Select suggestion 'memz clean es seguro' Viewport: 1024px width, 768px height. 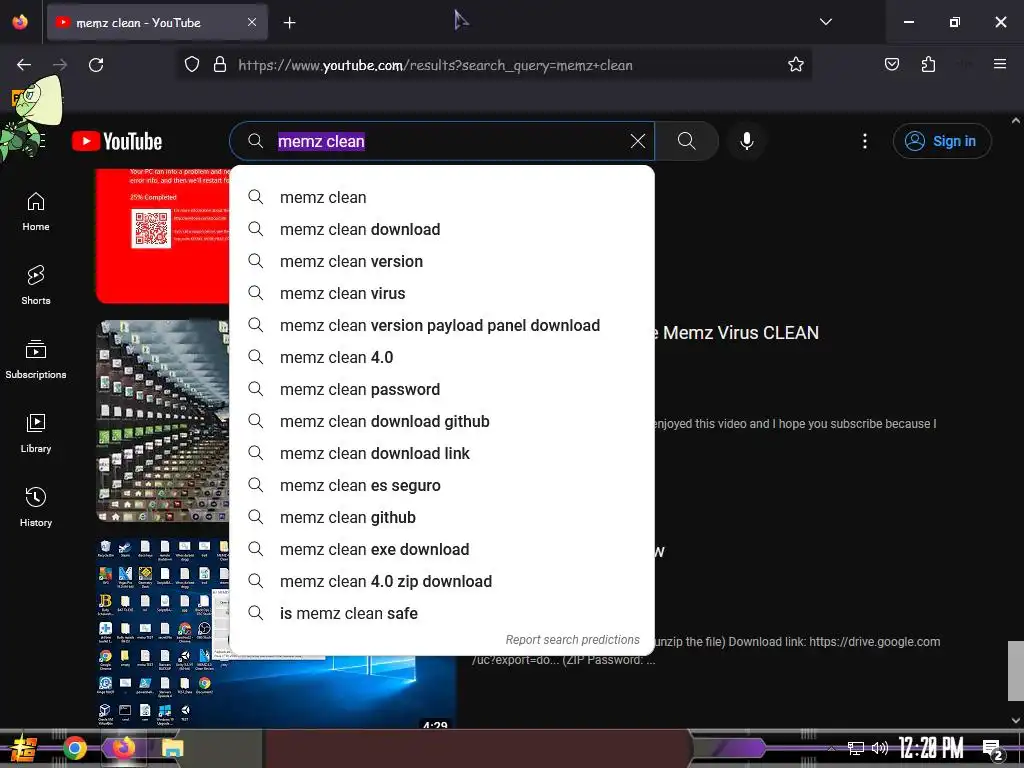click(442, 485)
